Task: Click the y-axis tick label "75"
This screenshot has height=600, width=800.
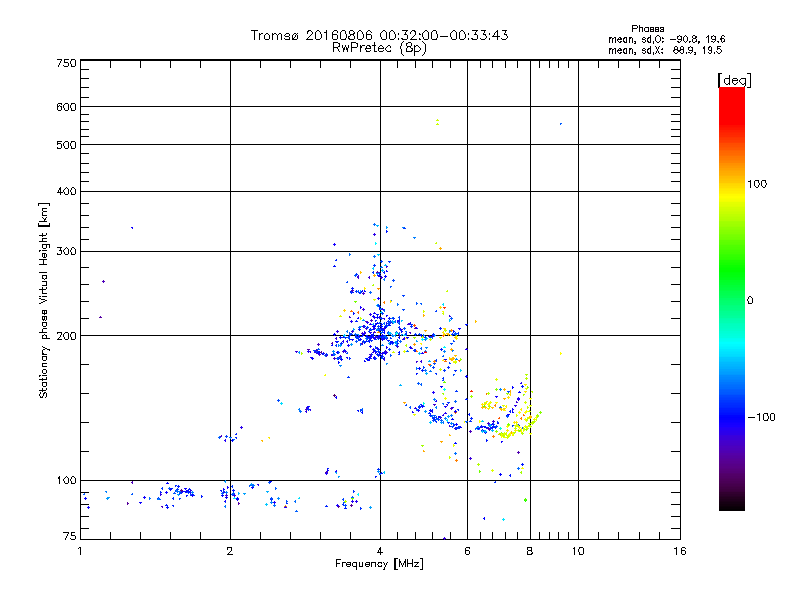Action: (70, 536)
